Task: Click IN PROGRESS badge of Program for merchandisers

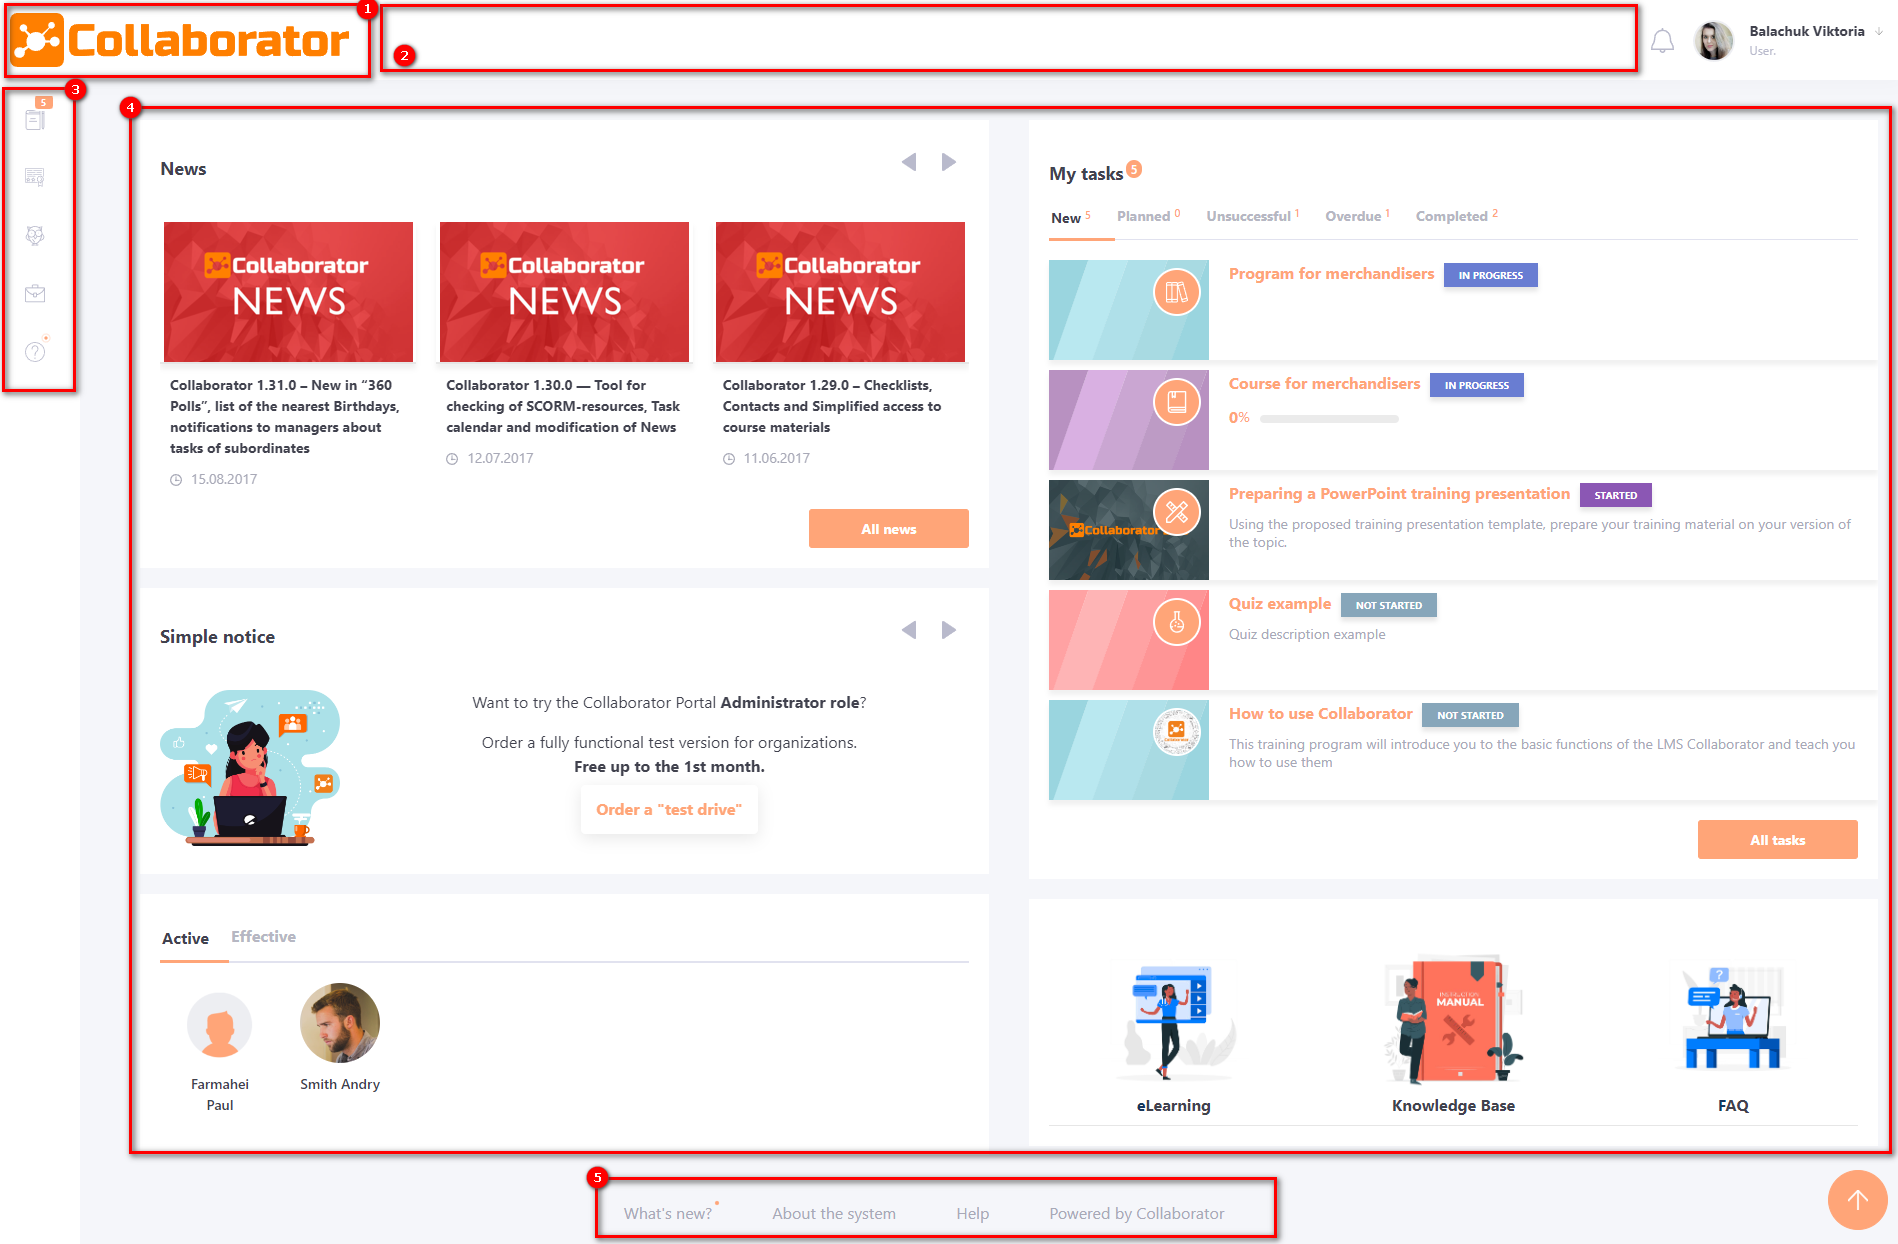Action: click(1491, 275)
